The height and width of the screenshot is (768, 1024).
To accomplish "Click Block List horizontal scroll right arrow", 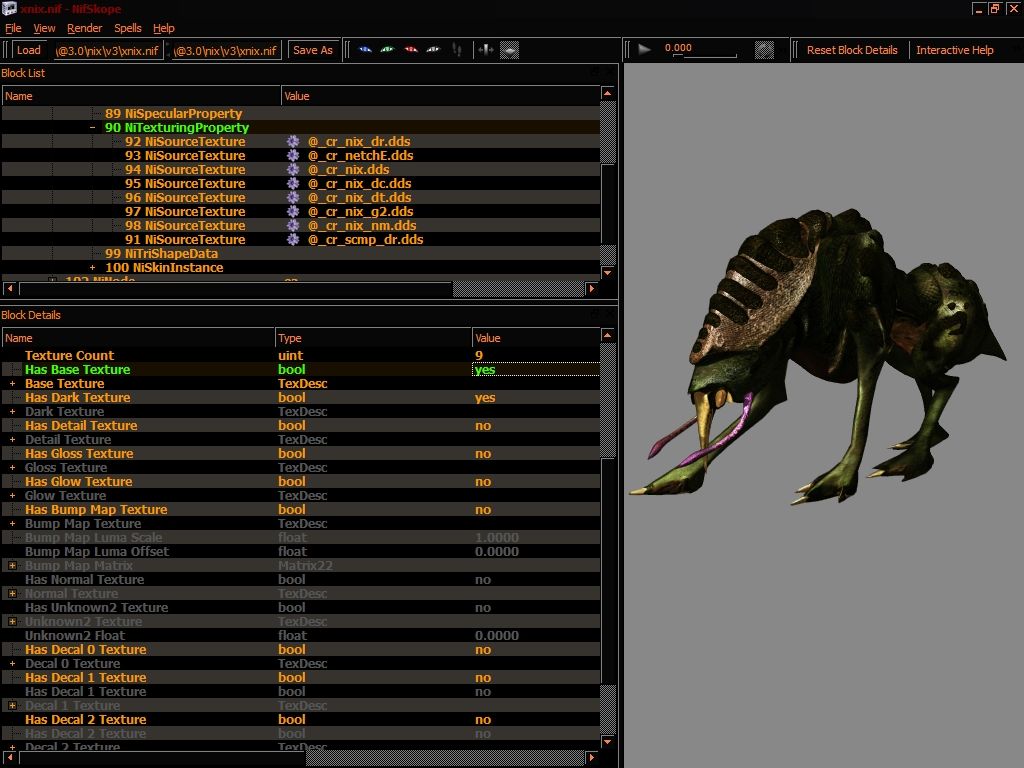I will (592, 289).
